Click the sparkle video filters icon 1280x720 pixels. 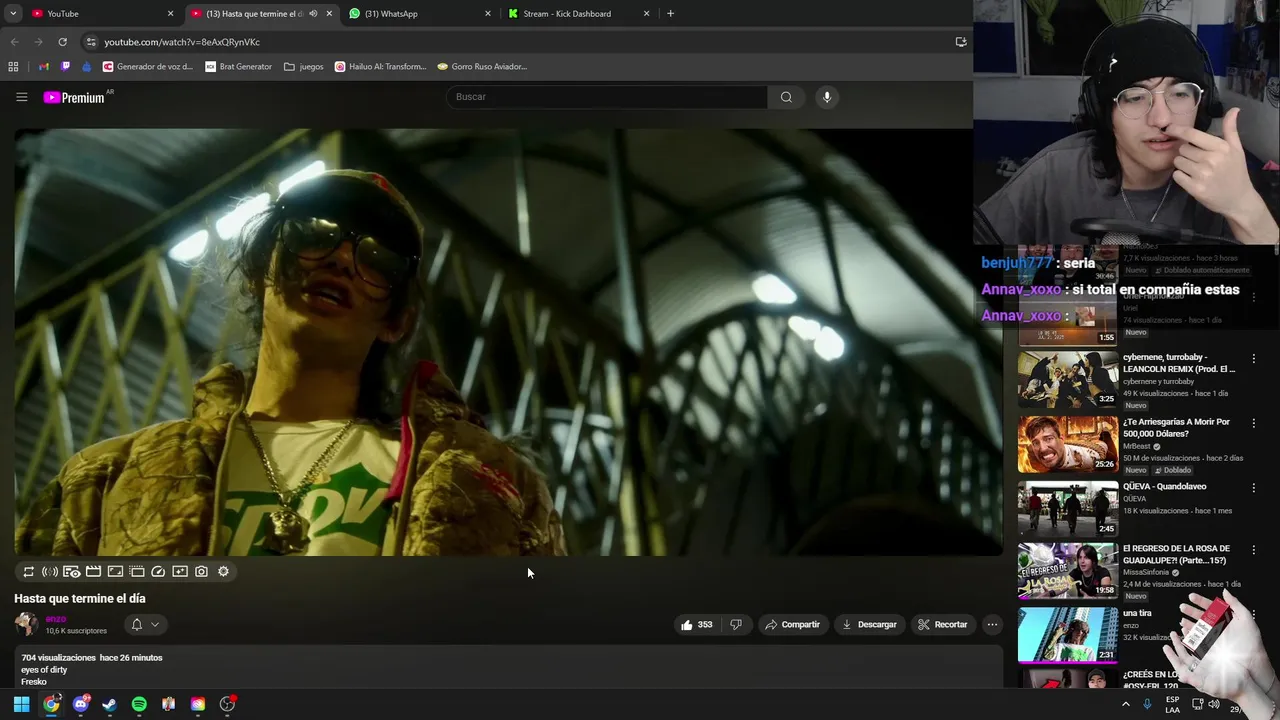pyautogui.click(x=180, y=572)
